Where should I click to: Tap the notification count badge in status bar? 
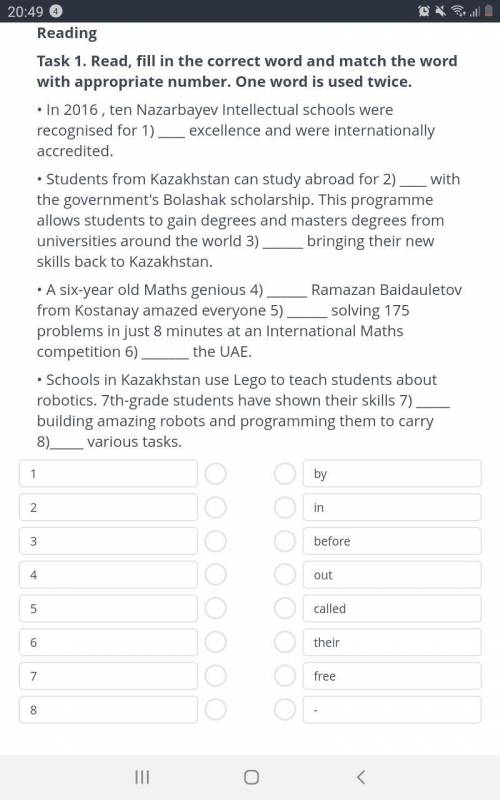tap(56, 11)
